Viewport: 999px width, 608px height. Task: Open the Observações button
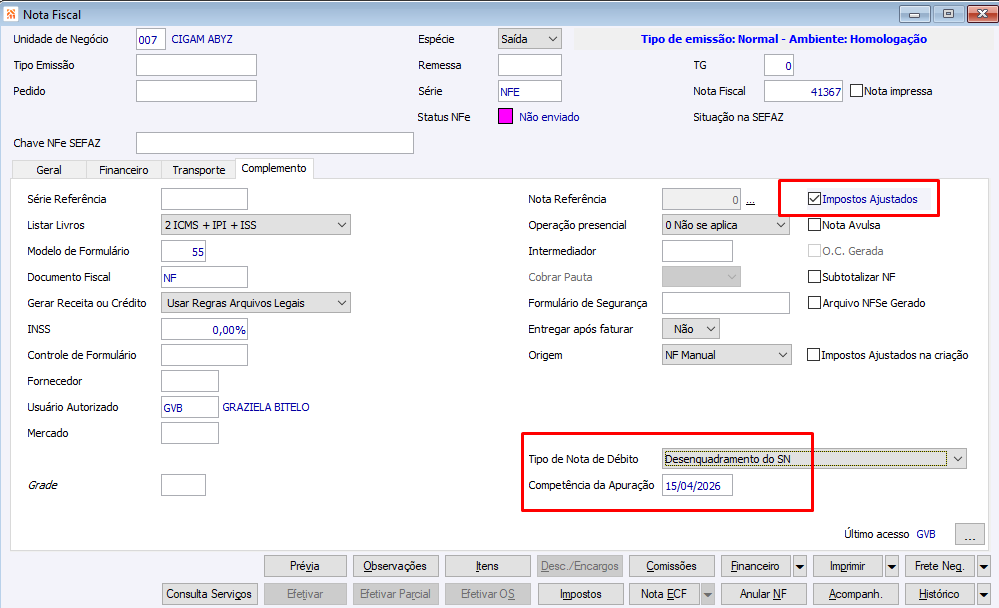[x=395, y=566]
